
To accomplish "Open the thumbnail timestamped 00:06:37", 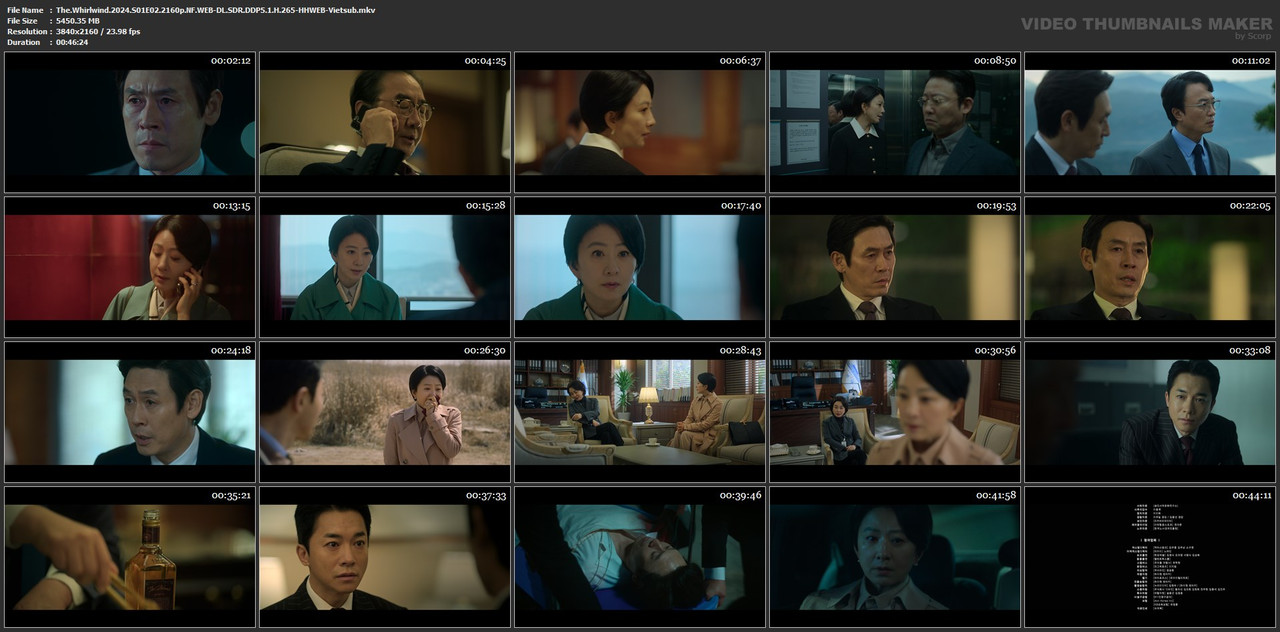I will point(640,122).
